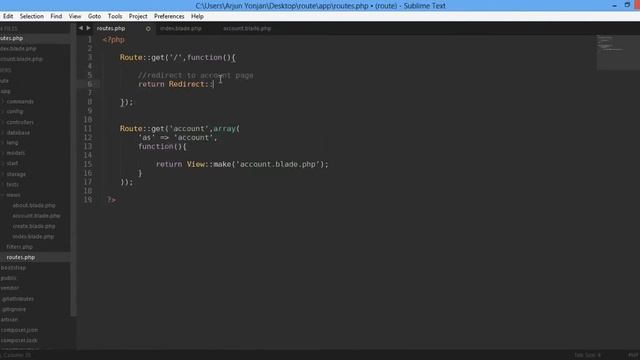Expand the public folder in sidebar
Viewport: 640px width, 360px height.
click(x=8, y=278)
